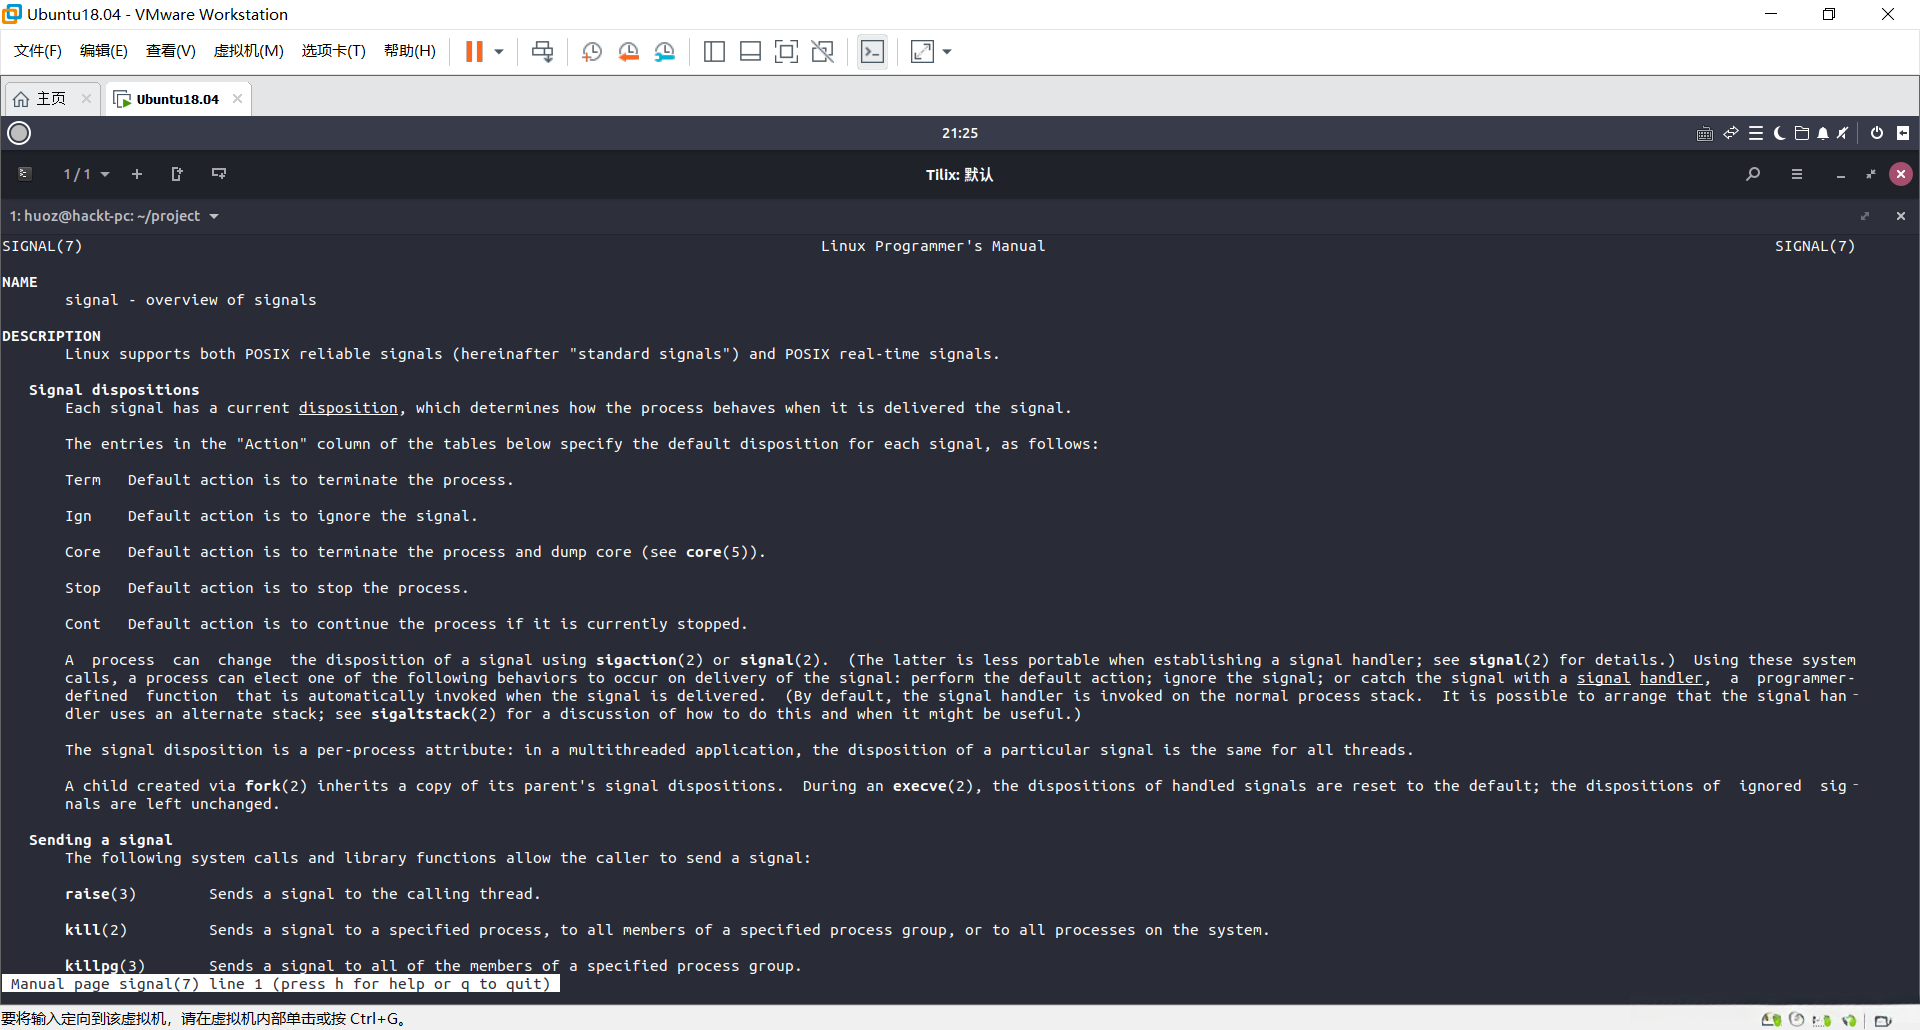Click the "Signal dispositions" section heading
This screenshot has width=1920, height=1030.
coord(114,390)
